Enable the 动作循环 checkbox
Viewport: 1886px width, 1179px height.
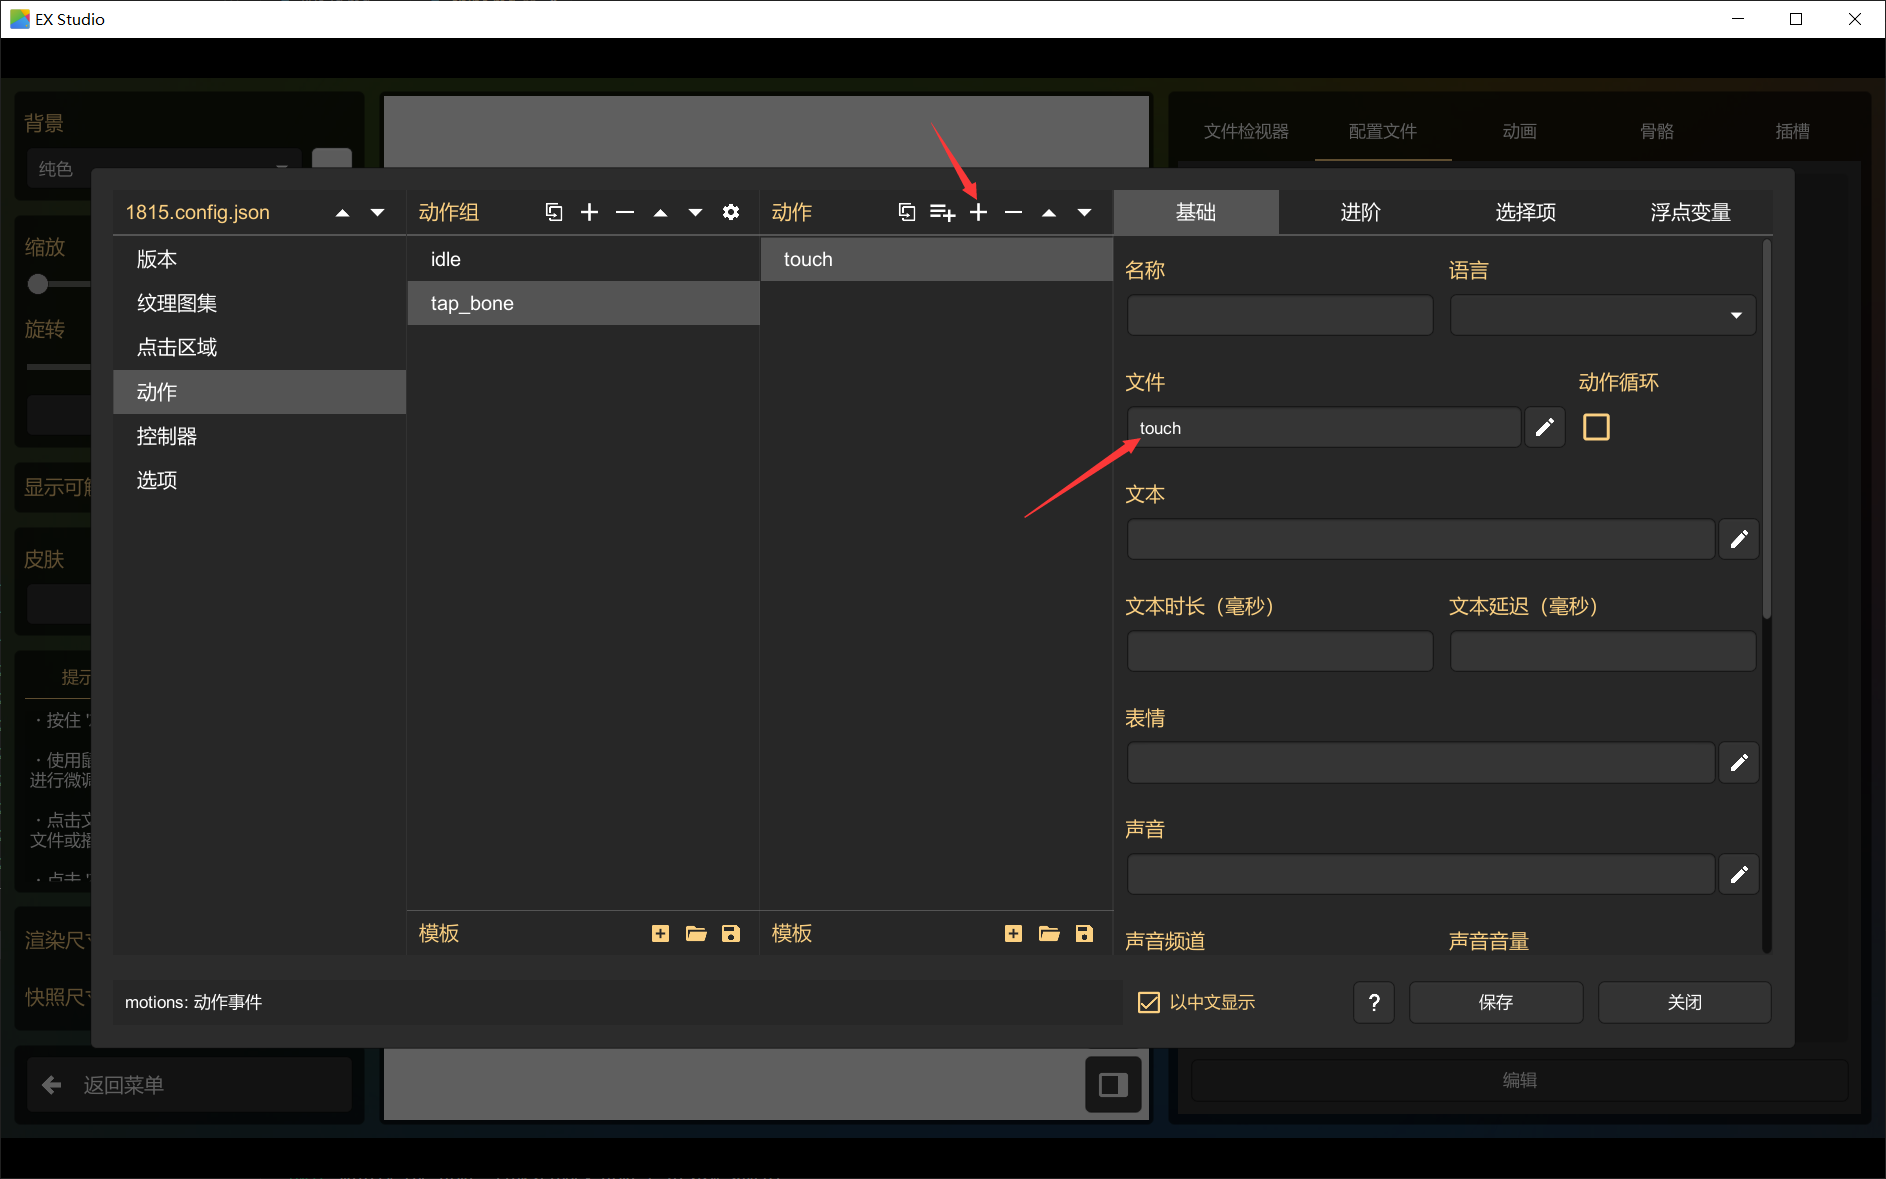[x=1597, y=427]
